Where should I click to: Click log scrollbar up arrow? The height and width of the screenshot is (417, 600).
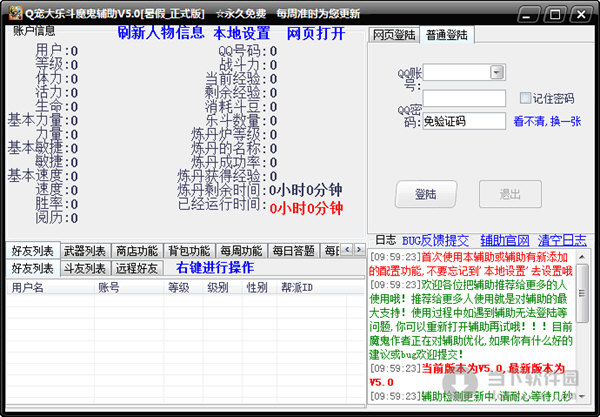(x=582, y=256)
